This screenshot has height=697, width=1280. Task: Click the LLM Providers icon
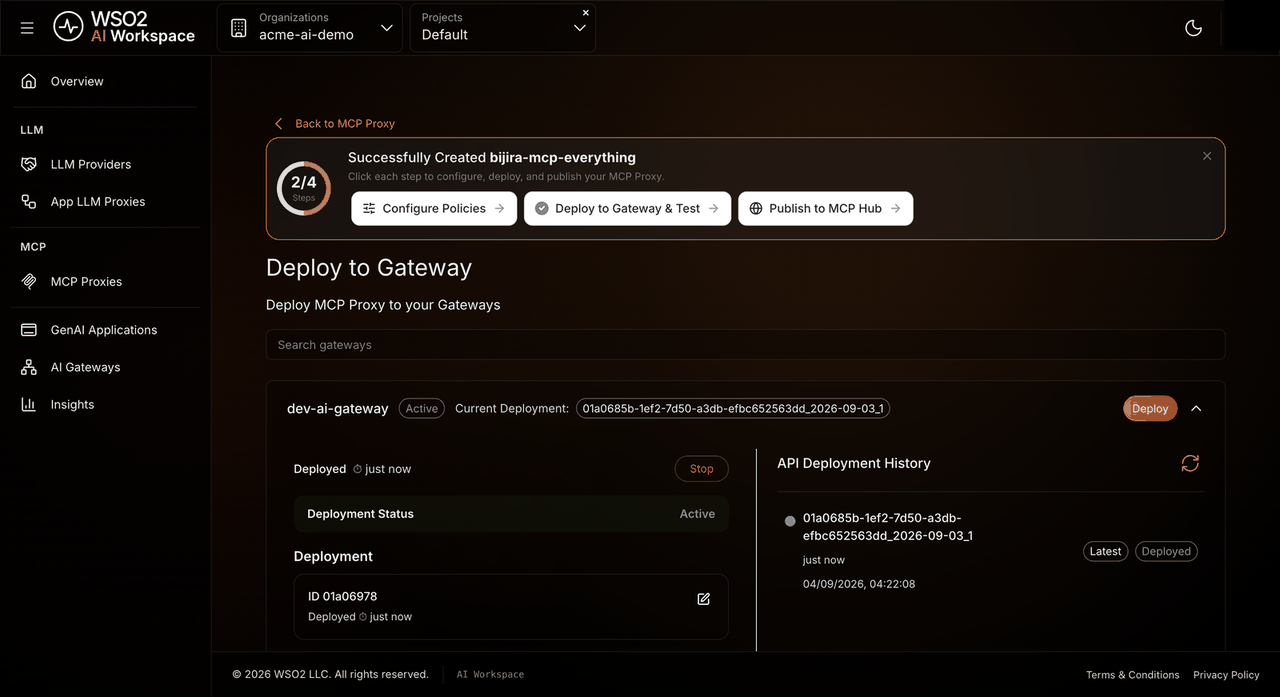[29, 164]
